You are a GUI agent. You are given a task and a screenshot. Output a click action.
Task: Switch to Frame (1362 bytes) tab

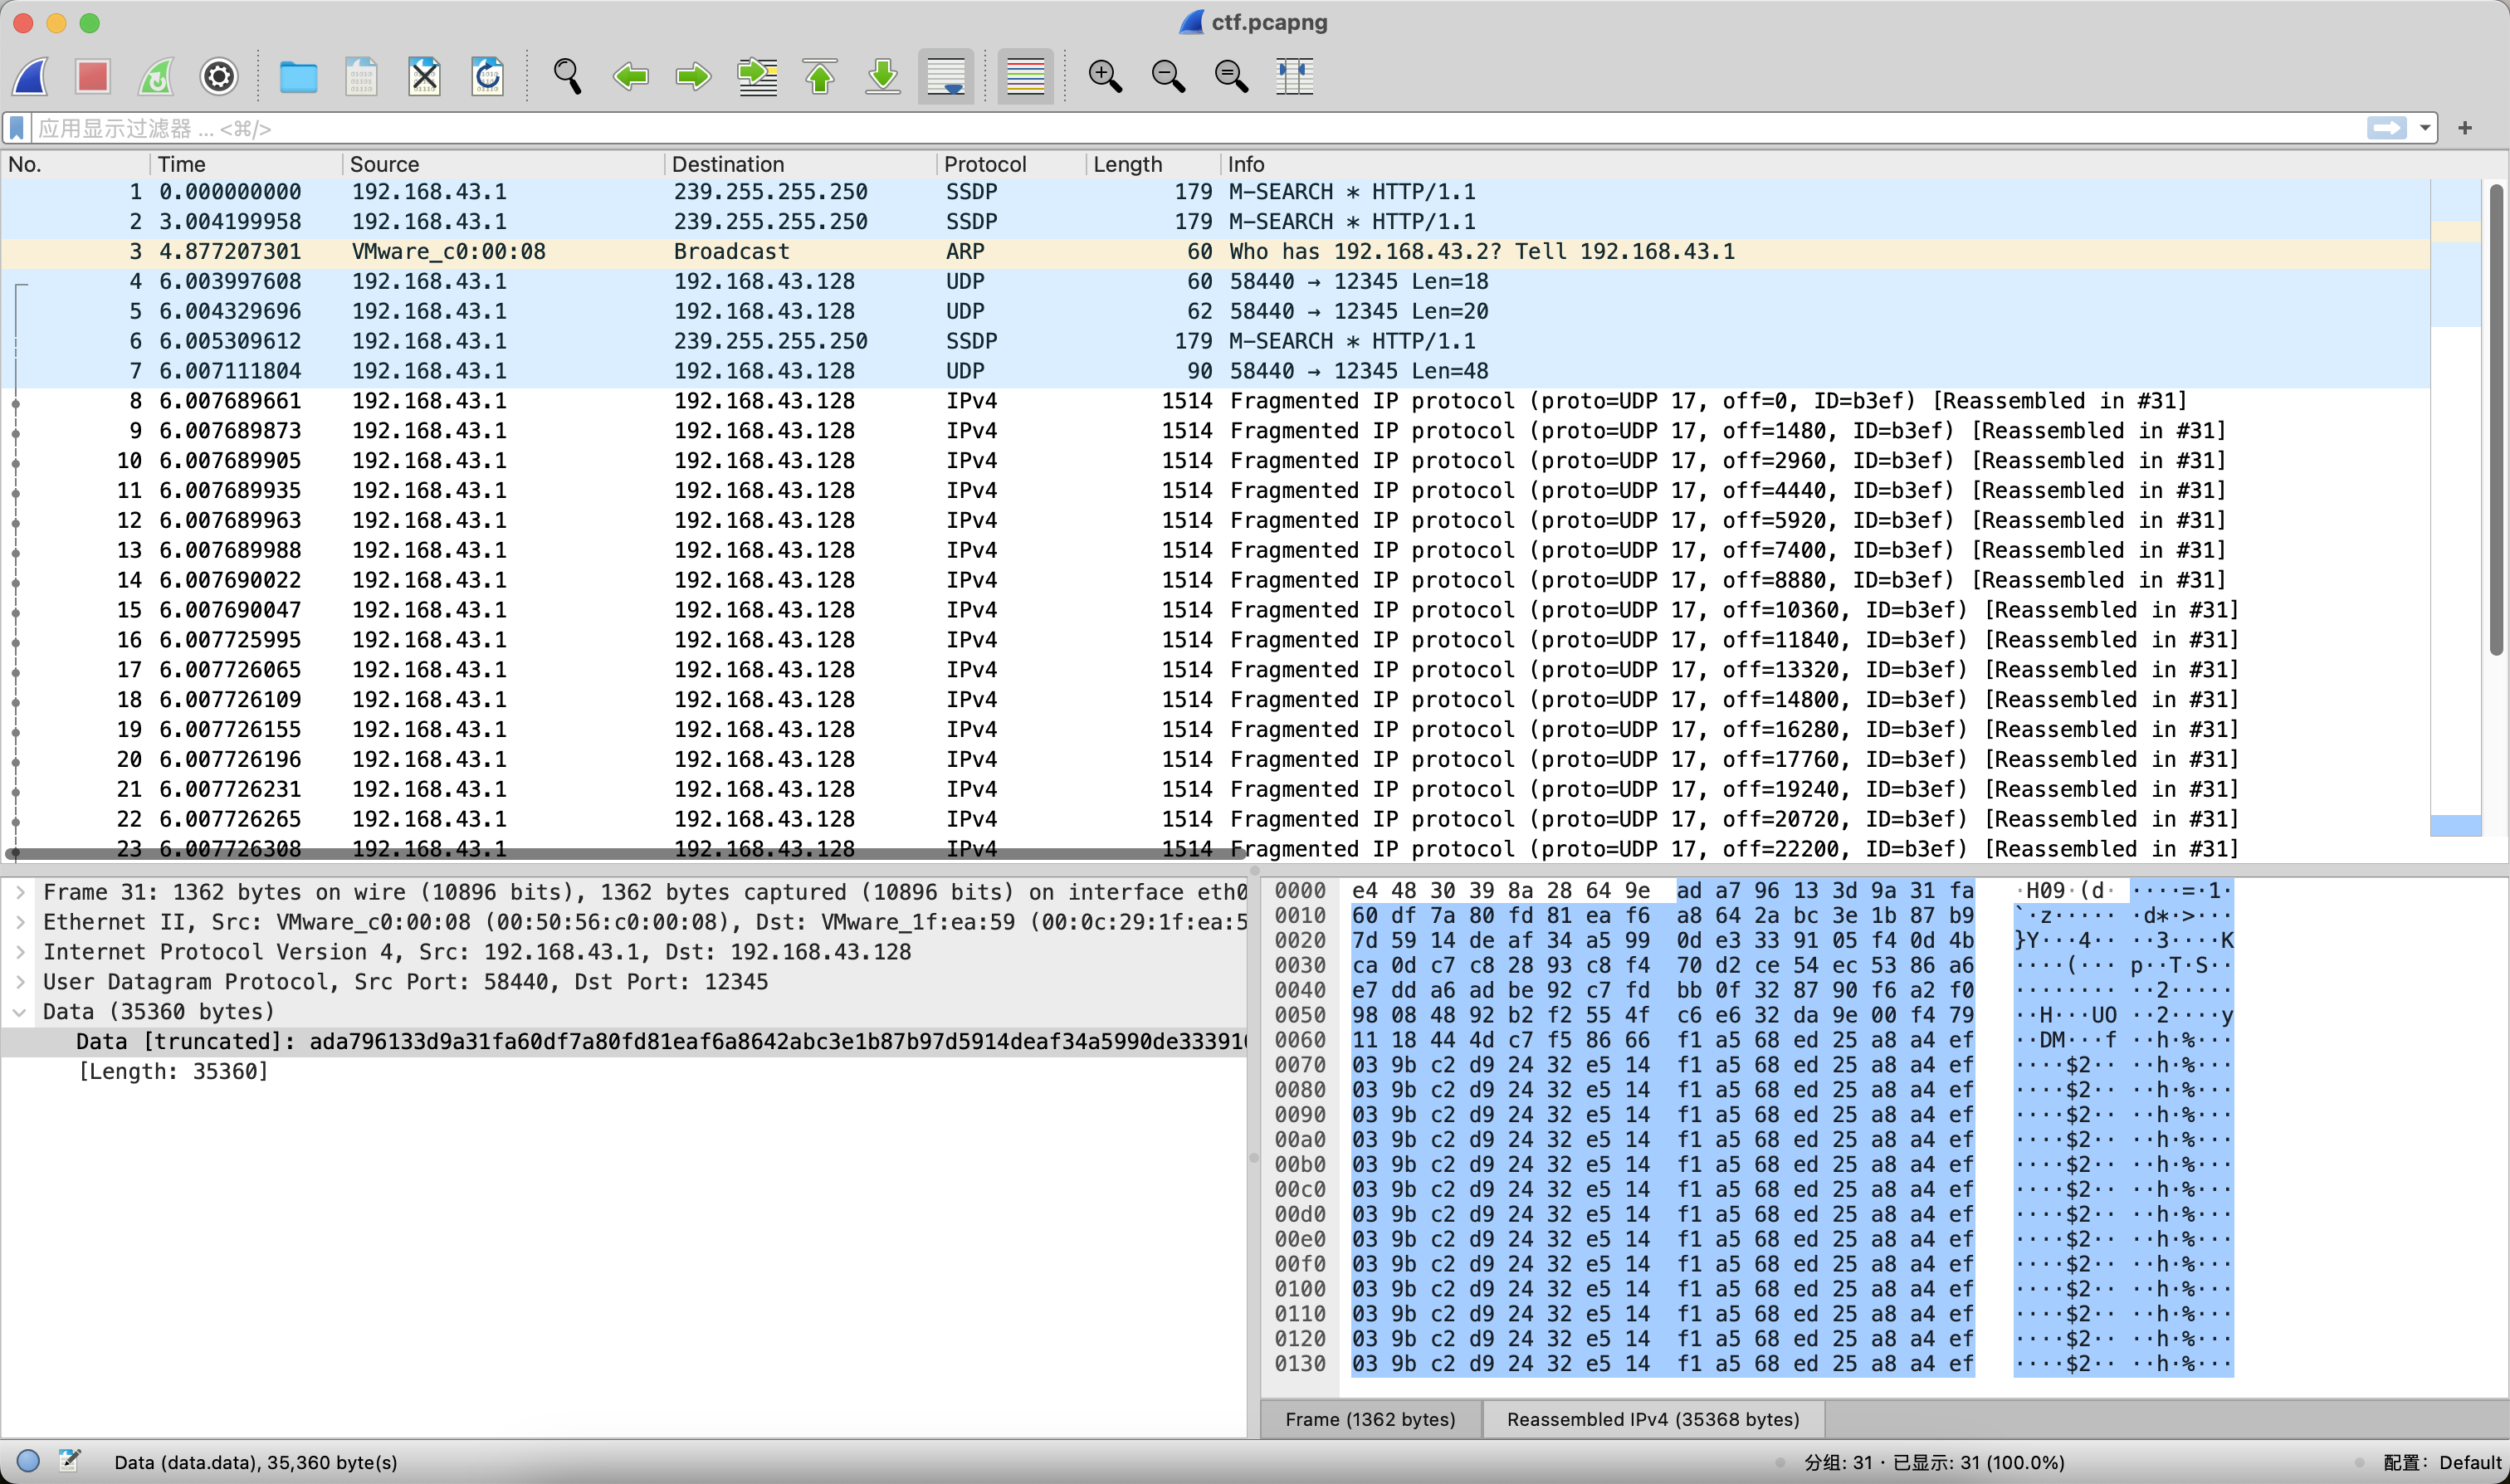(1370, 1419)
